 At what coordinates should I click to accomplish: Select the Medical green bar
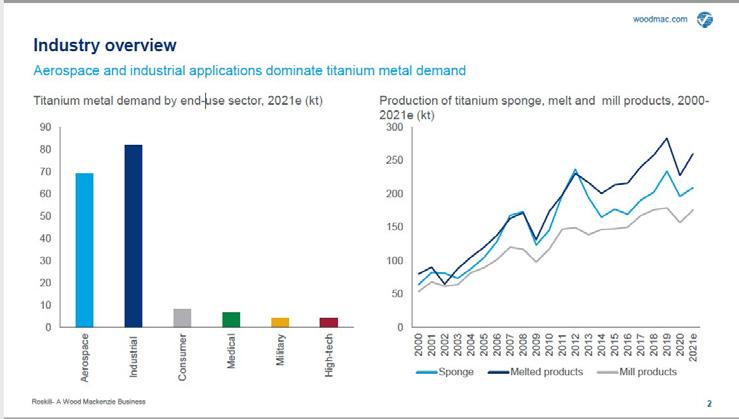click(231, 320)
